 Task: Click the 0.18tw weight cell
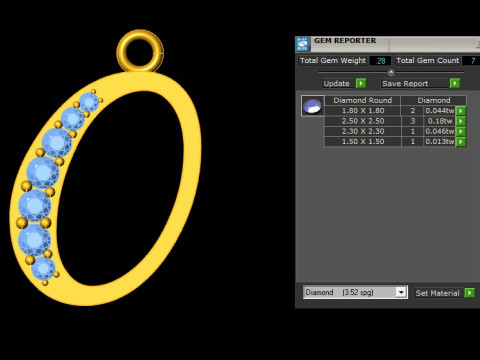click(x=439, y=121)
